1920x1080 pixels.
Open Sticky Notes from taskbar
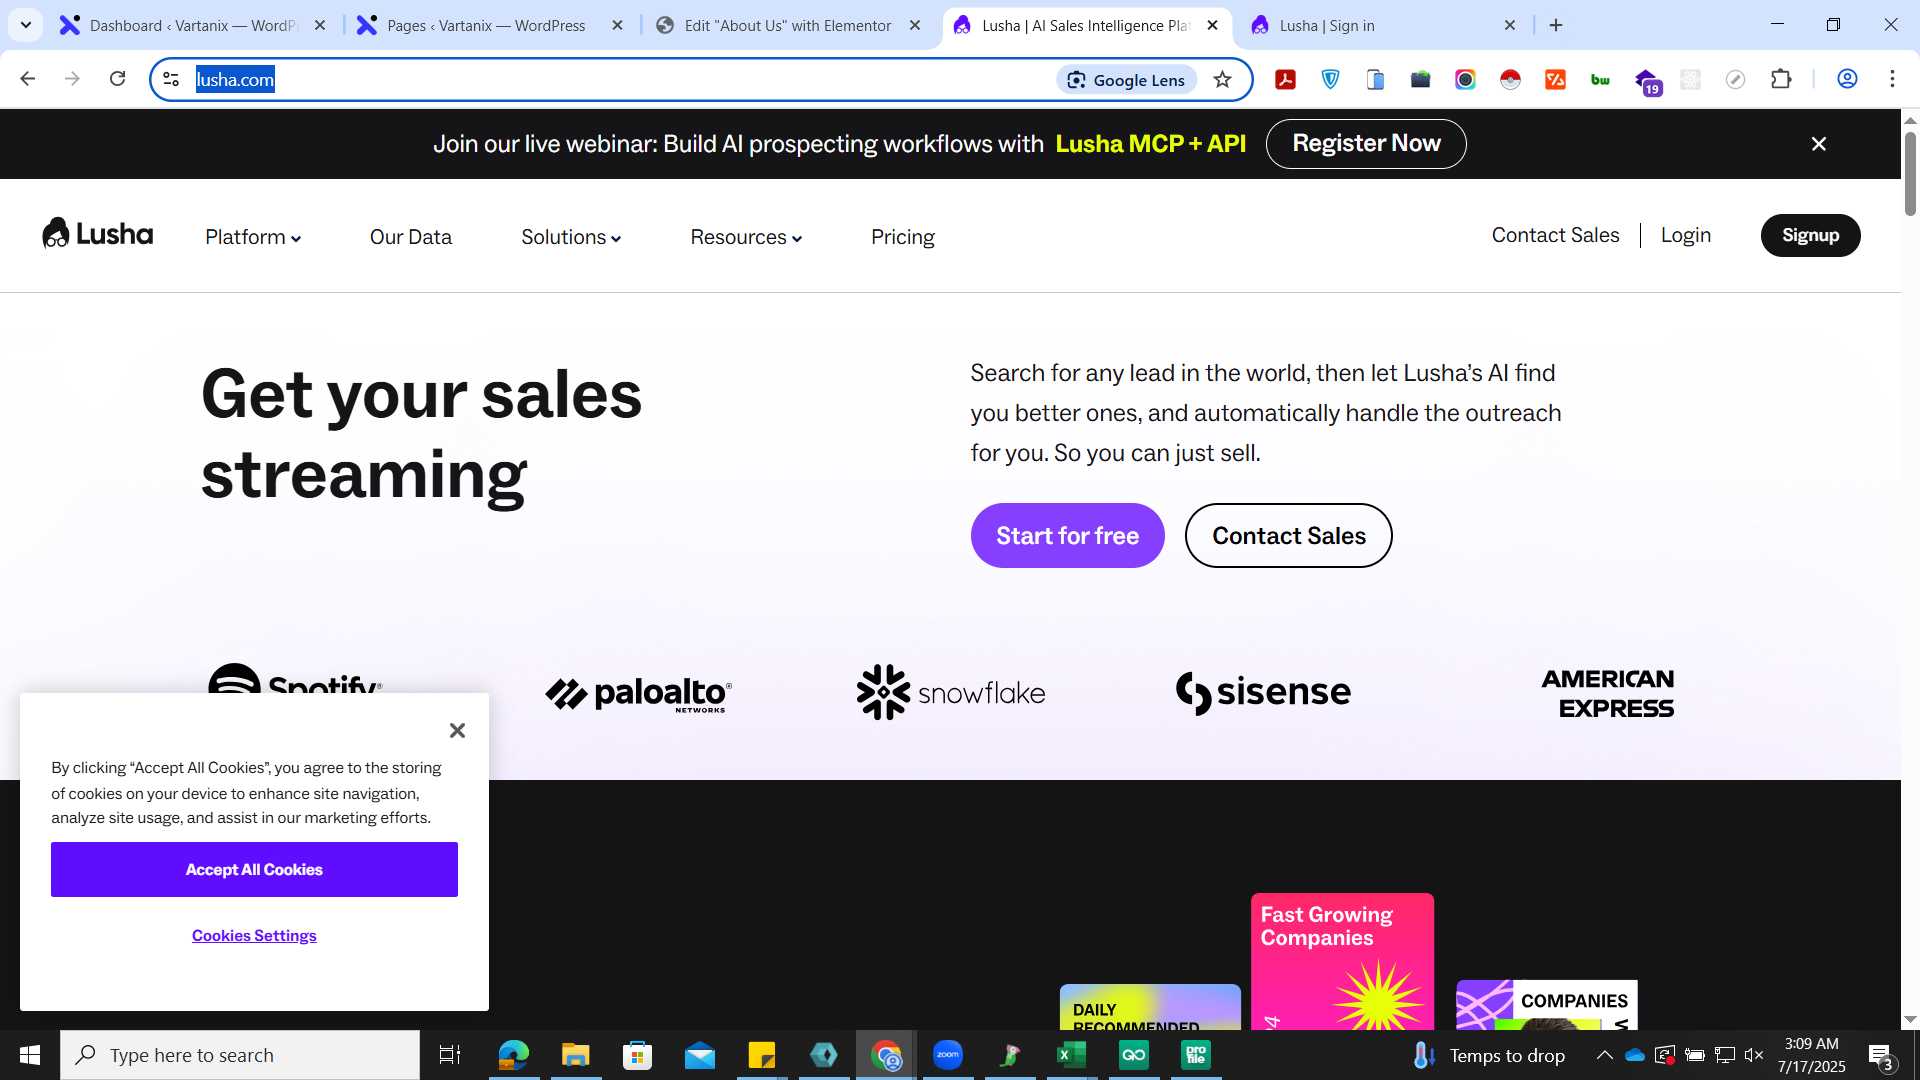tap(762, 1055)
